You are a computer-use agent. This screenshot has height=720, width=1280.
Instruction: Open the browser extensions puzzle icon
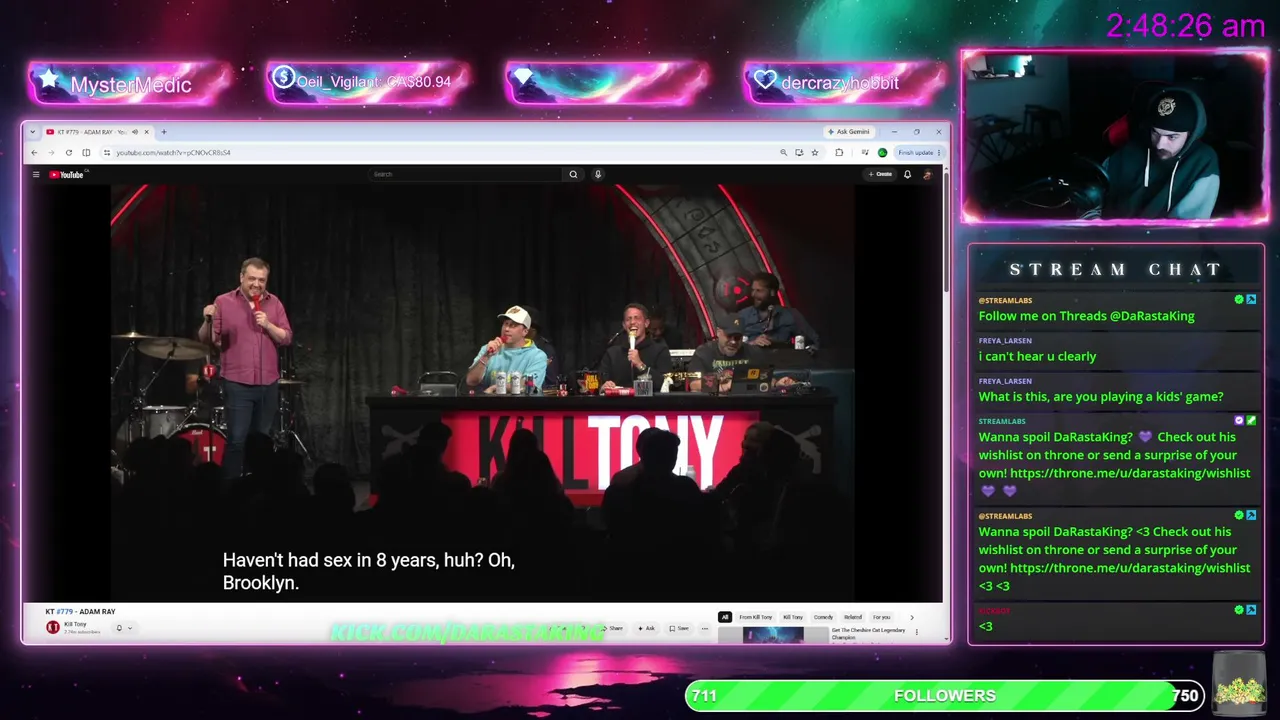(x=839, y=152)
